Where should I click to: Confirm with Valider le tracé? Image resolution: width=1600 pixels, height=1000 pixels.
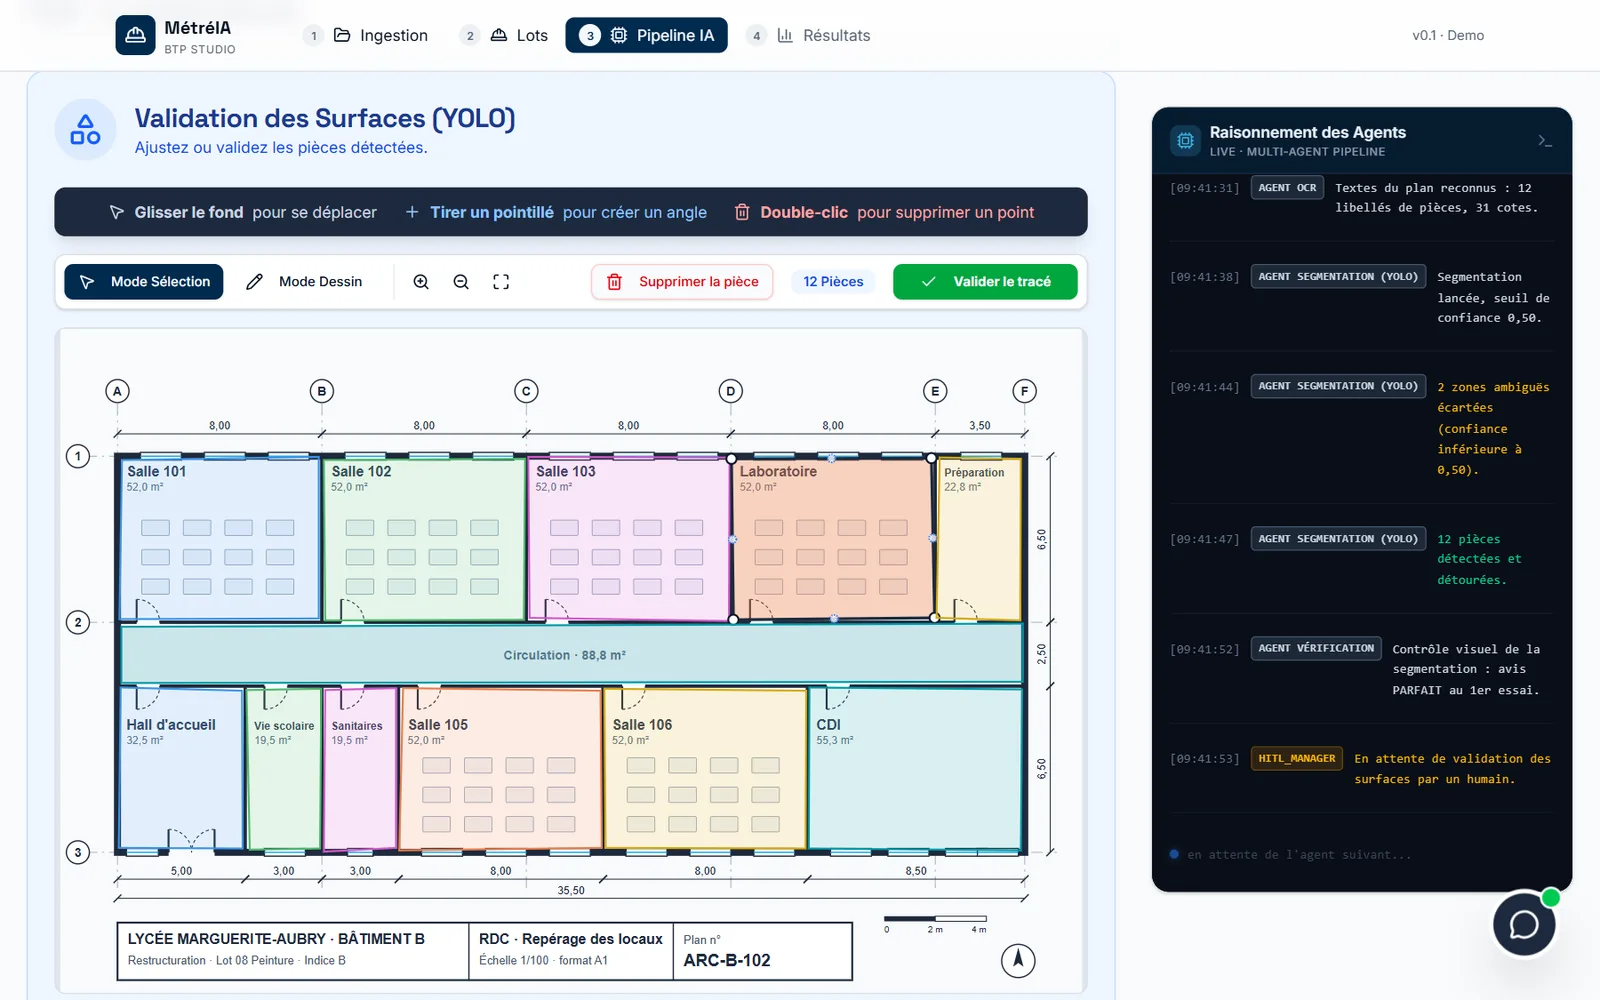coord(985,282)
